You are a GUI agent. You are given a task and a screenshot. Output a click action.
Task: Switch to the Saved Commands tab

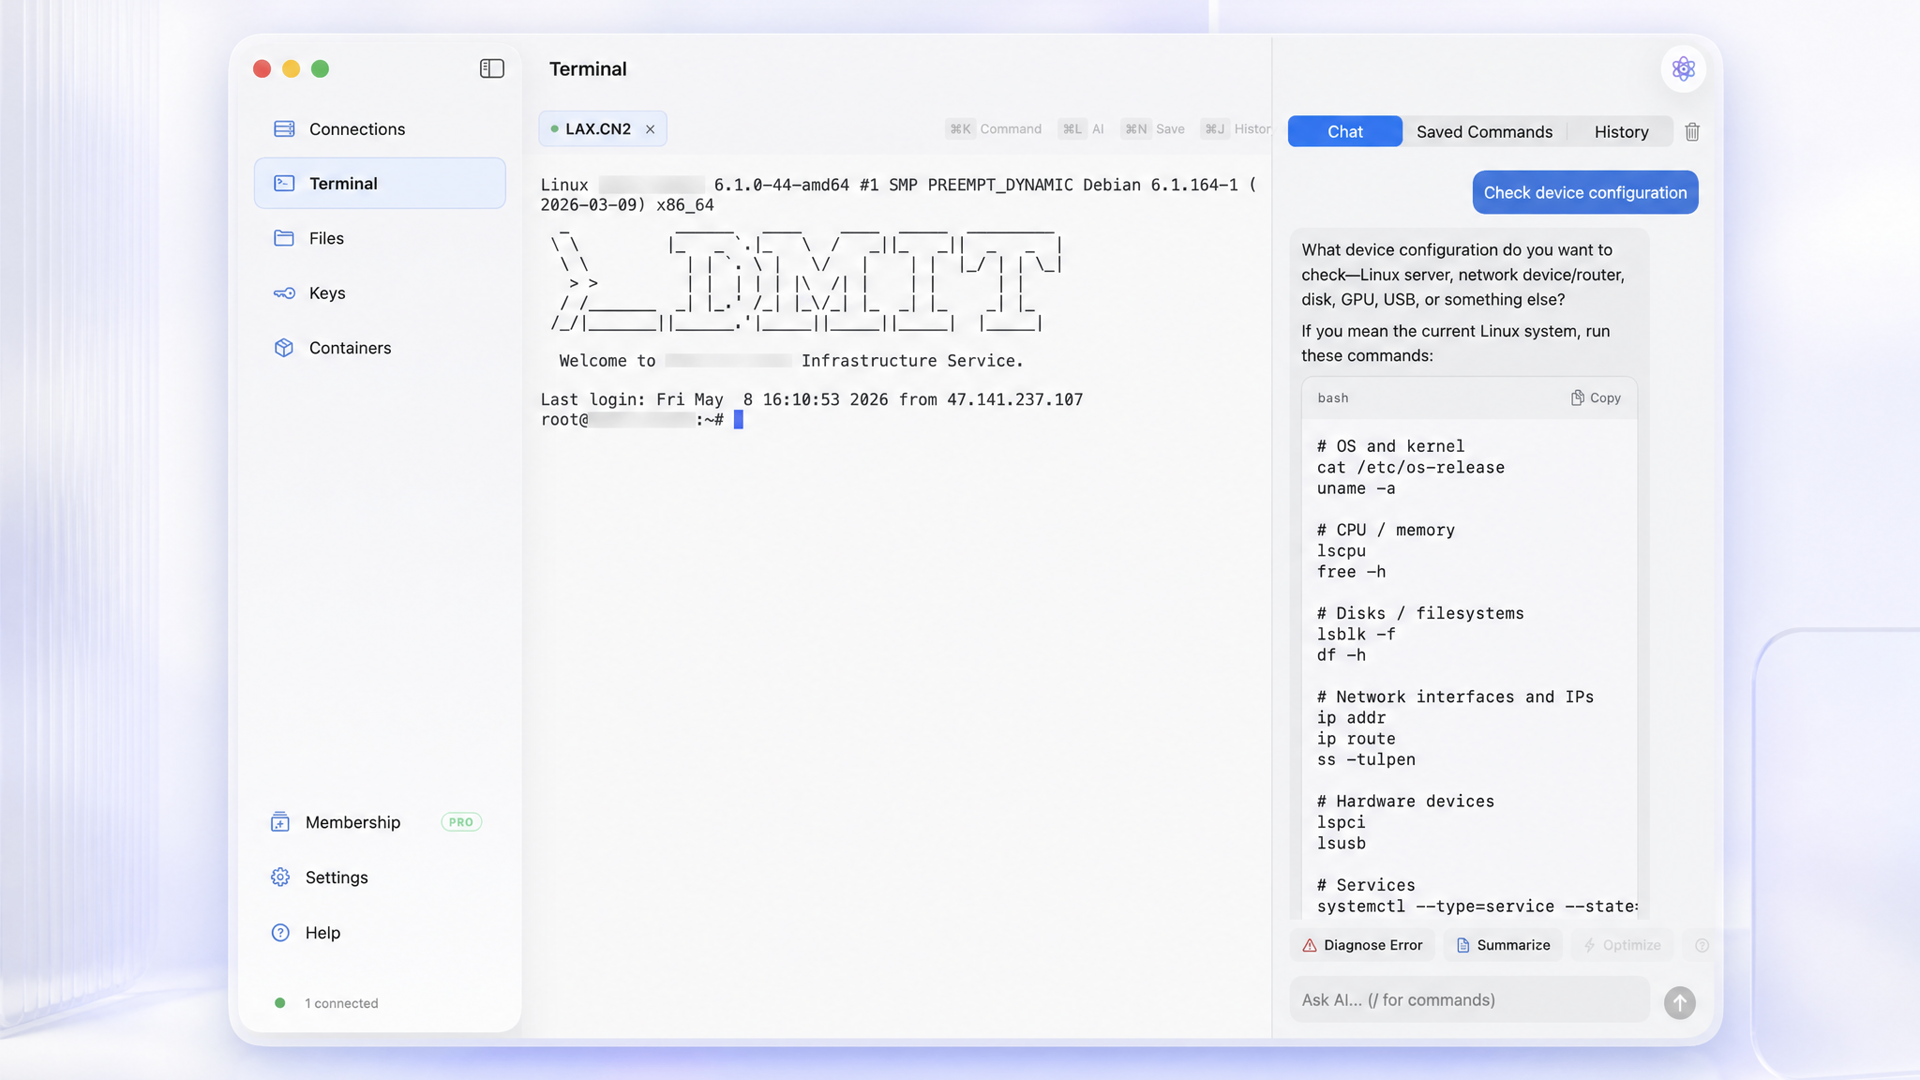tap(1484, 132)
